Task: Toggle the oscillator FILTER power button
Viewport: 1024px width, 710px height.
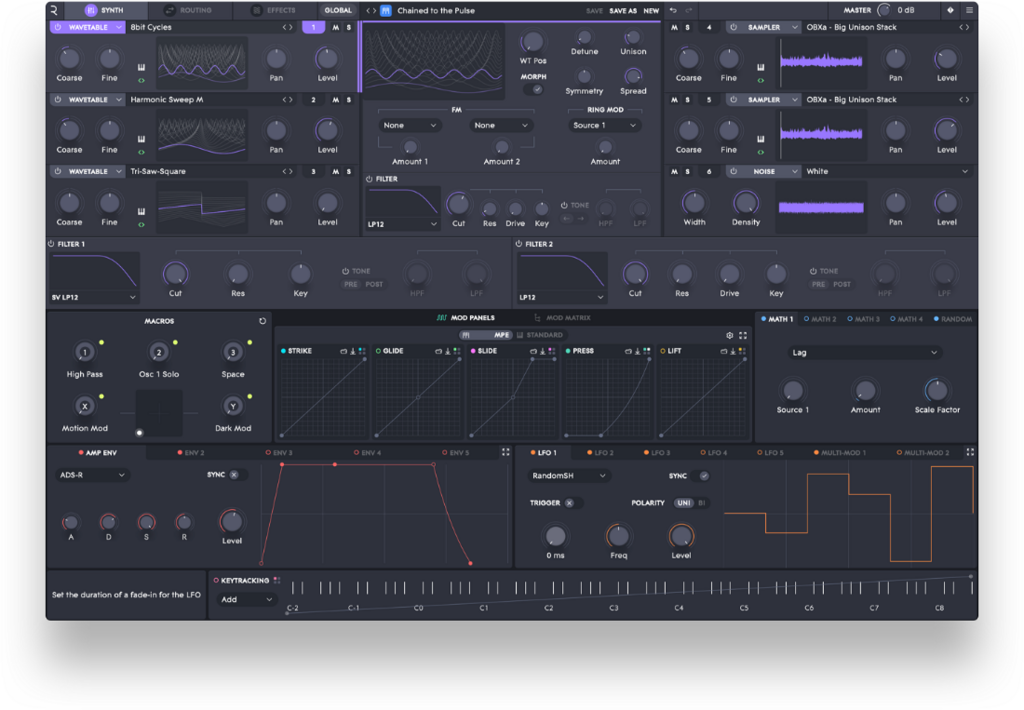Action: [370, 179]
